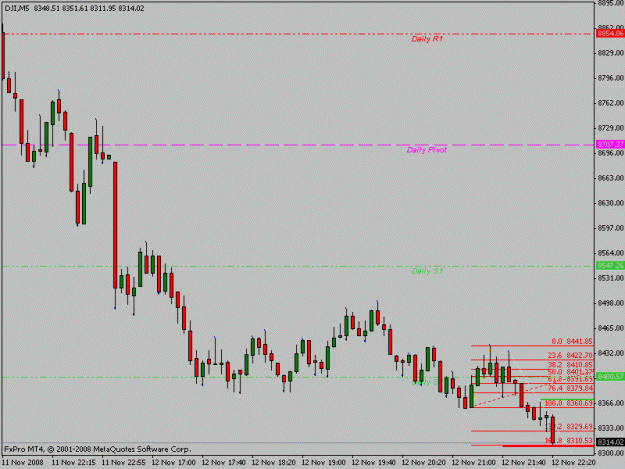Screen dimensions: 625x469
Task: Select Fibonacci level 100.0 8360.69
Action: click(x=569, y=403)
